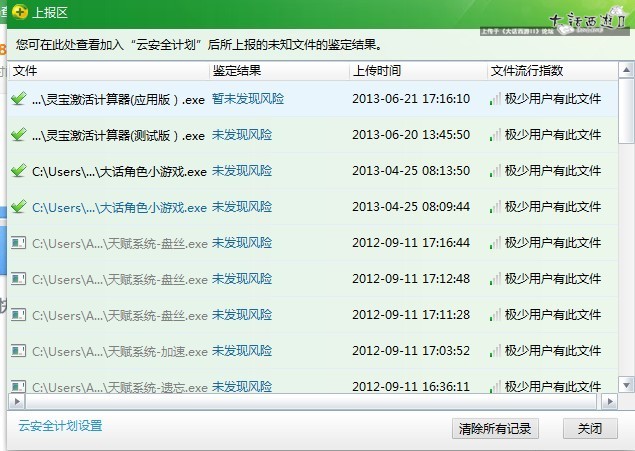Select 天赋系统-盘丝.exe uploaded at 17:16:44

pyautogui.click(x=120, y=243)
